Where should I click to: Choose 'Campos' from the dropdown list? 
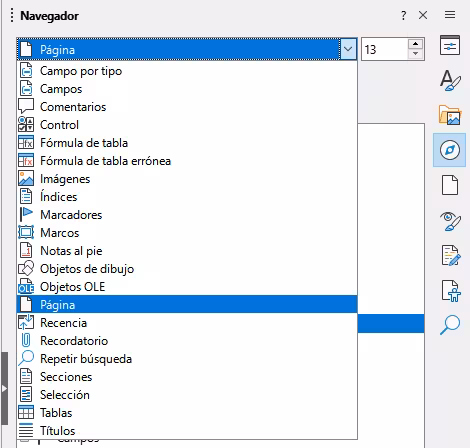(187, 89)
